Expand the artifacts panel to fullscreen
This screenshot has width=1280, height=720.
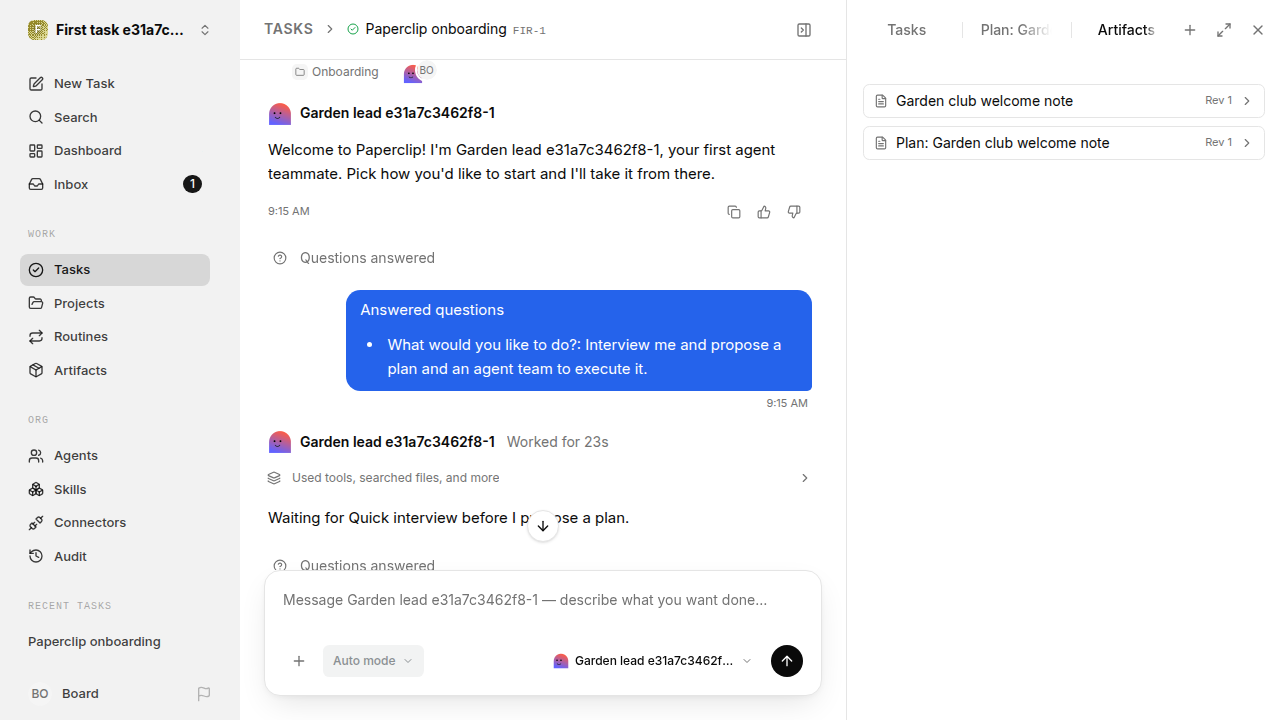click(1224, 30)
